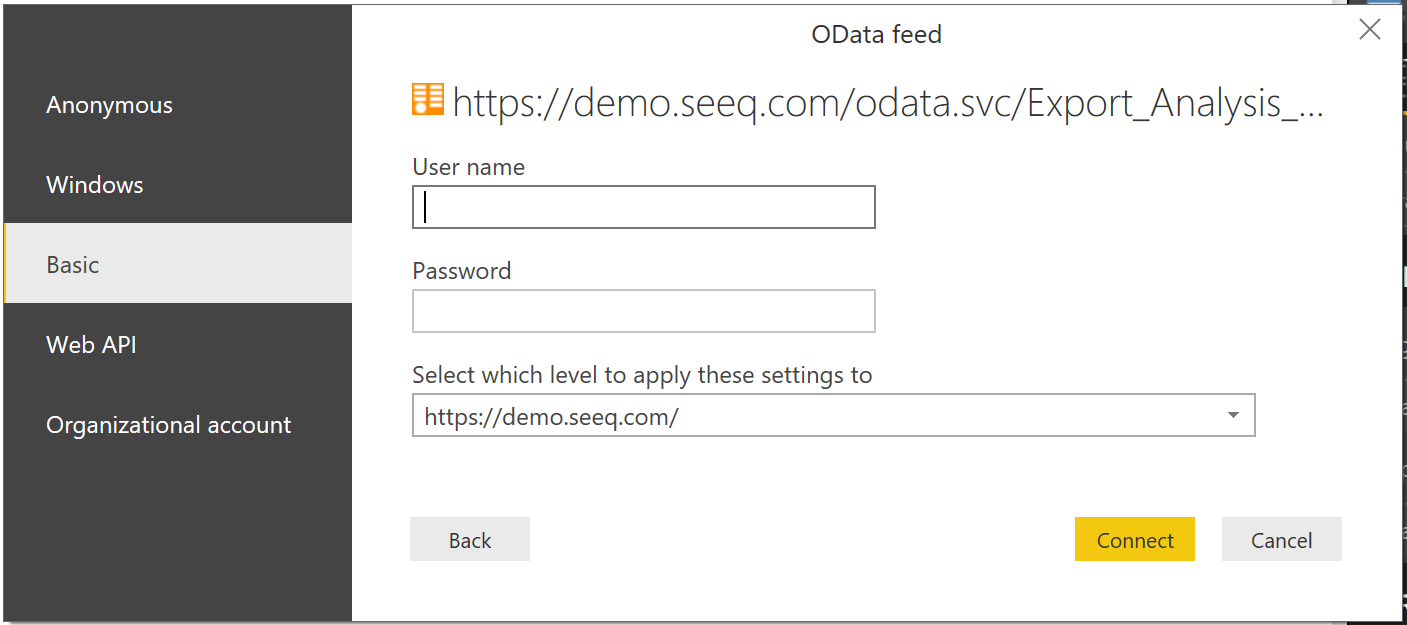Click the User name label

468,167
